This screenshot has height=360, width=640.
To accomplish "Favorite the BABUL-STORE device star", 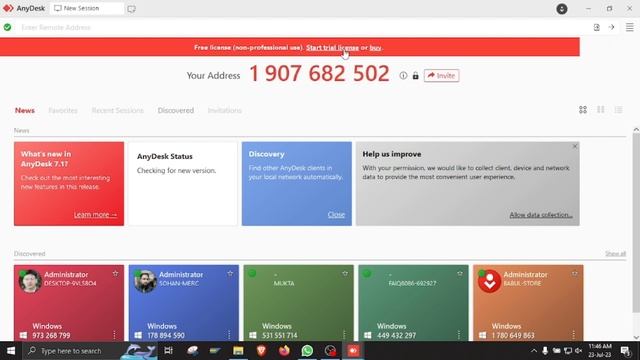I will point(575,273).
